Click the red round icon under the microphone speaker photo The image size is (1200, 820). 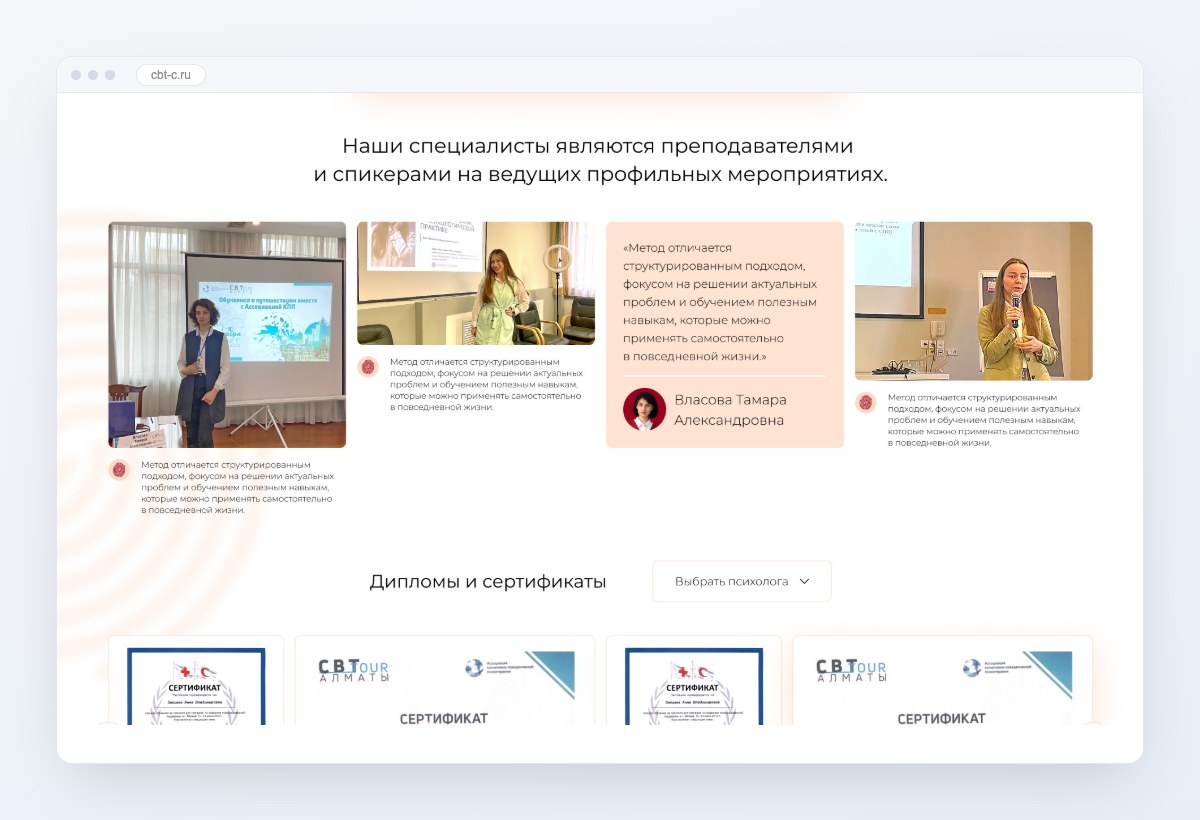[x=866, y=403]
